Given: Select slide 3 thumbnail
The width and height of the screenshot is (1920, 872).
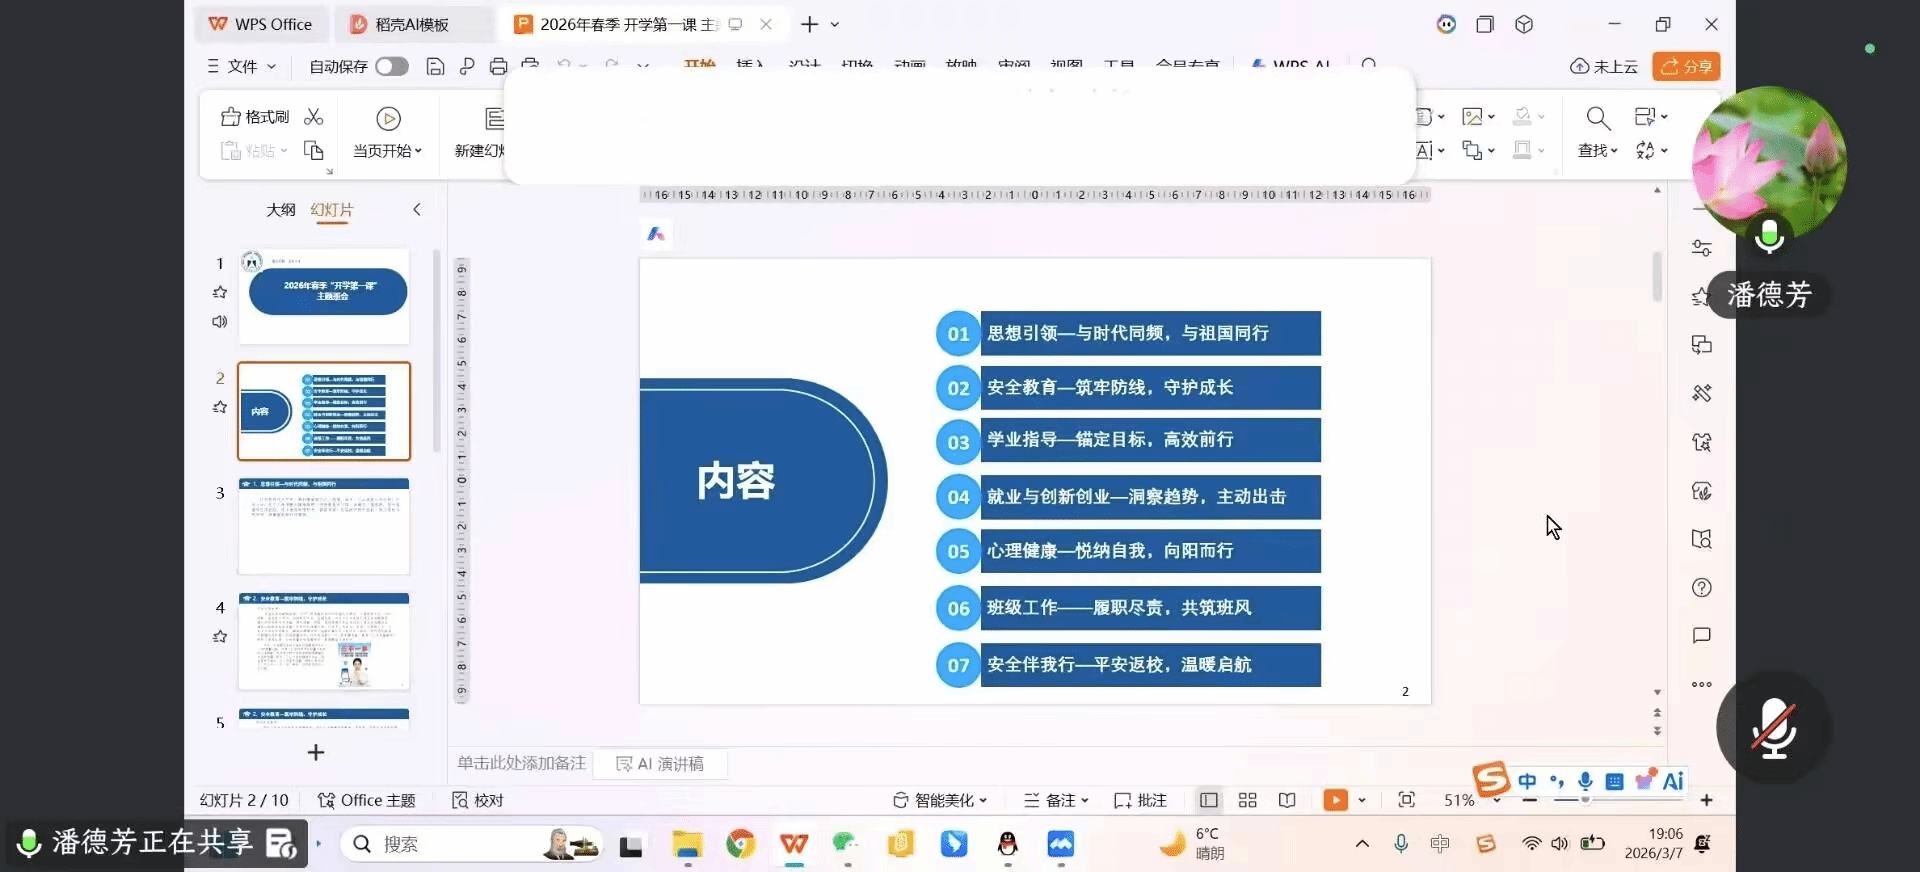Looking at the screenshot, I should click(323, 526).
